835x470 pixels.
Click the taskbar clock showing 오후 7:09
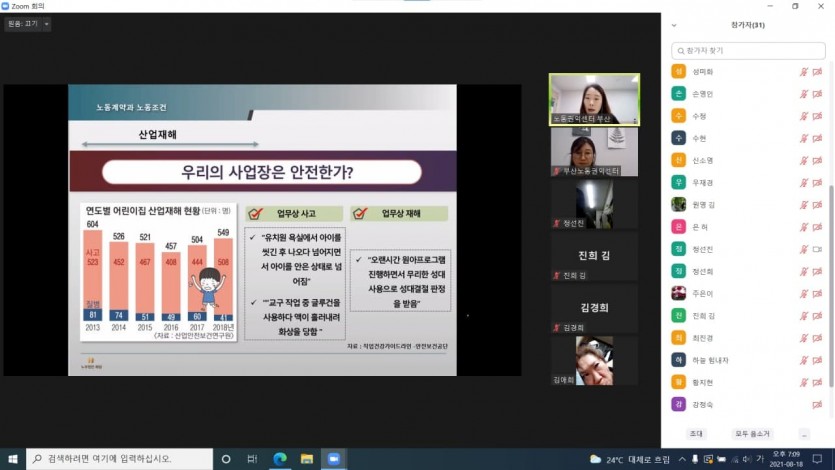pyautogui.click(x=785, y=459)
